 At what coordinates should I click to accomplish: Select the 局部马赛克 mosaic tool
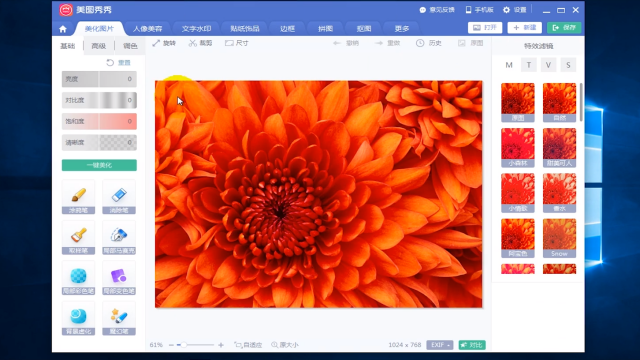119,238
